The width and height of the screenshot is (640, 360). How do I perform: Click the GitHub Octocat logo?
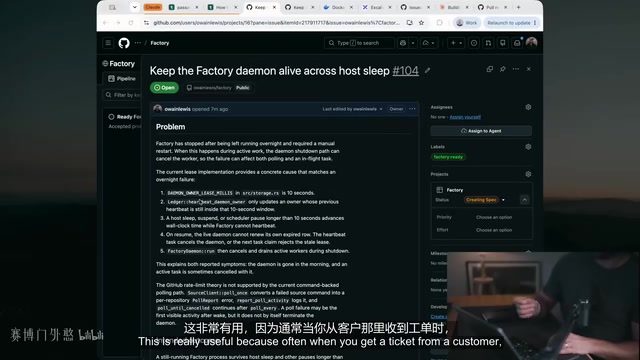[x=124, y=43]
